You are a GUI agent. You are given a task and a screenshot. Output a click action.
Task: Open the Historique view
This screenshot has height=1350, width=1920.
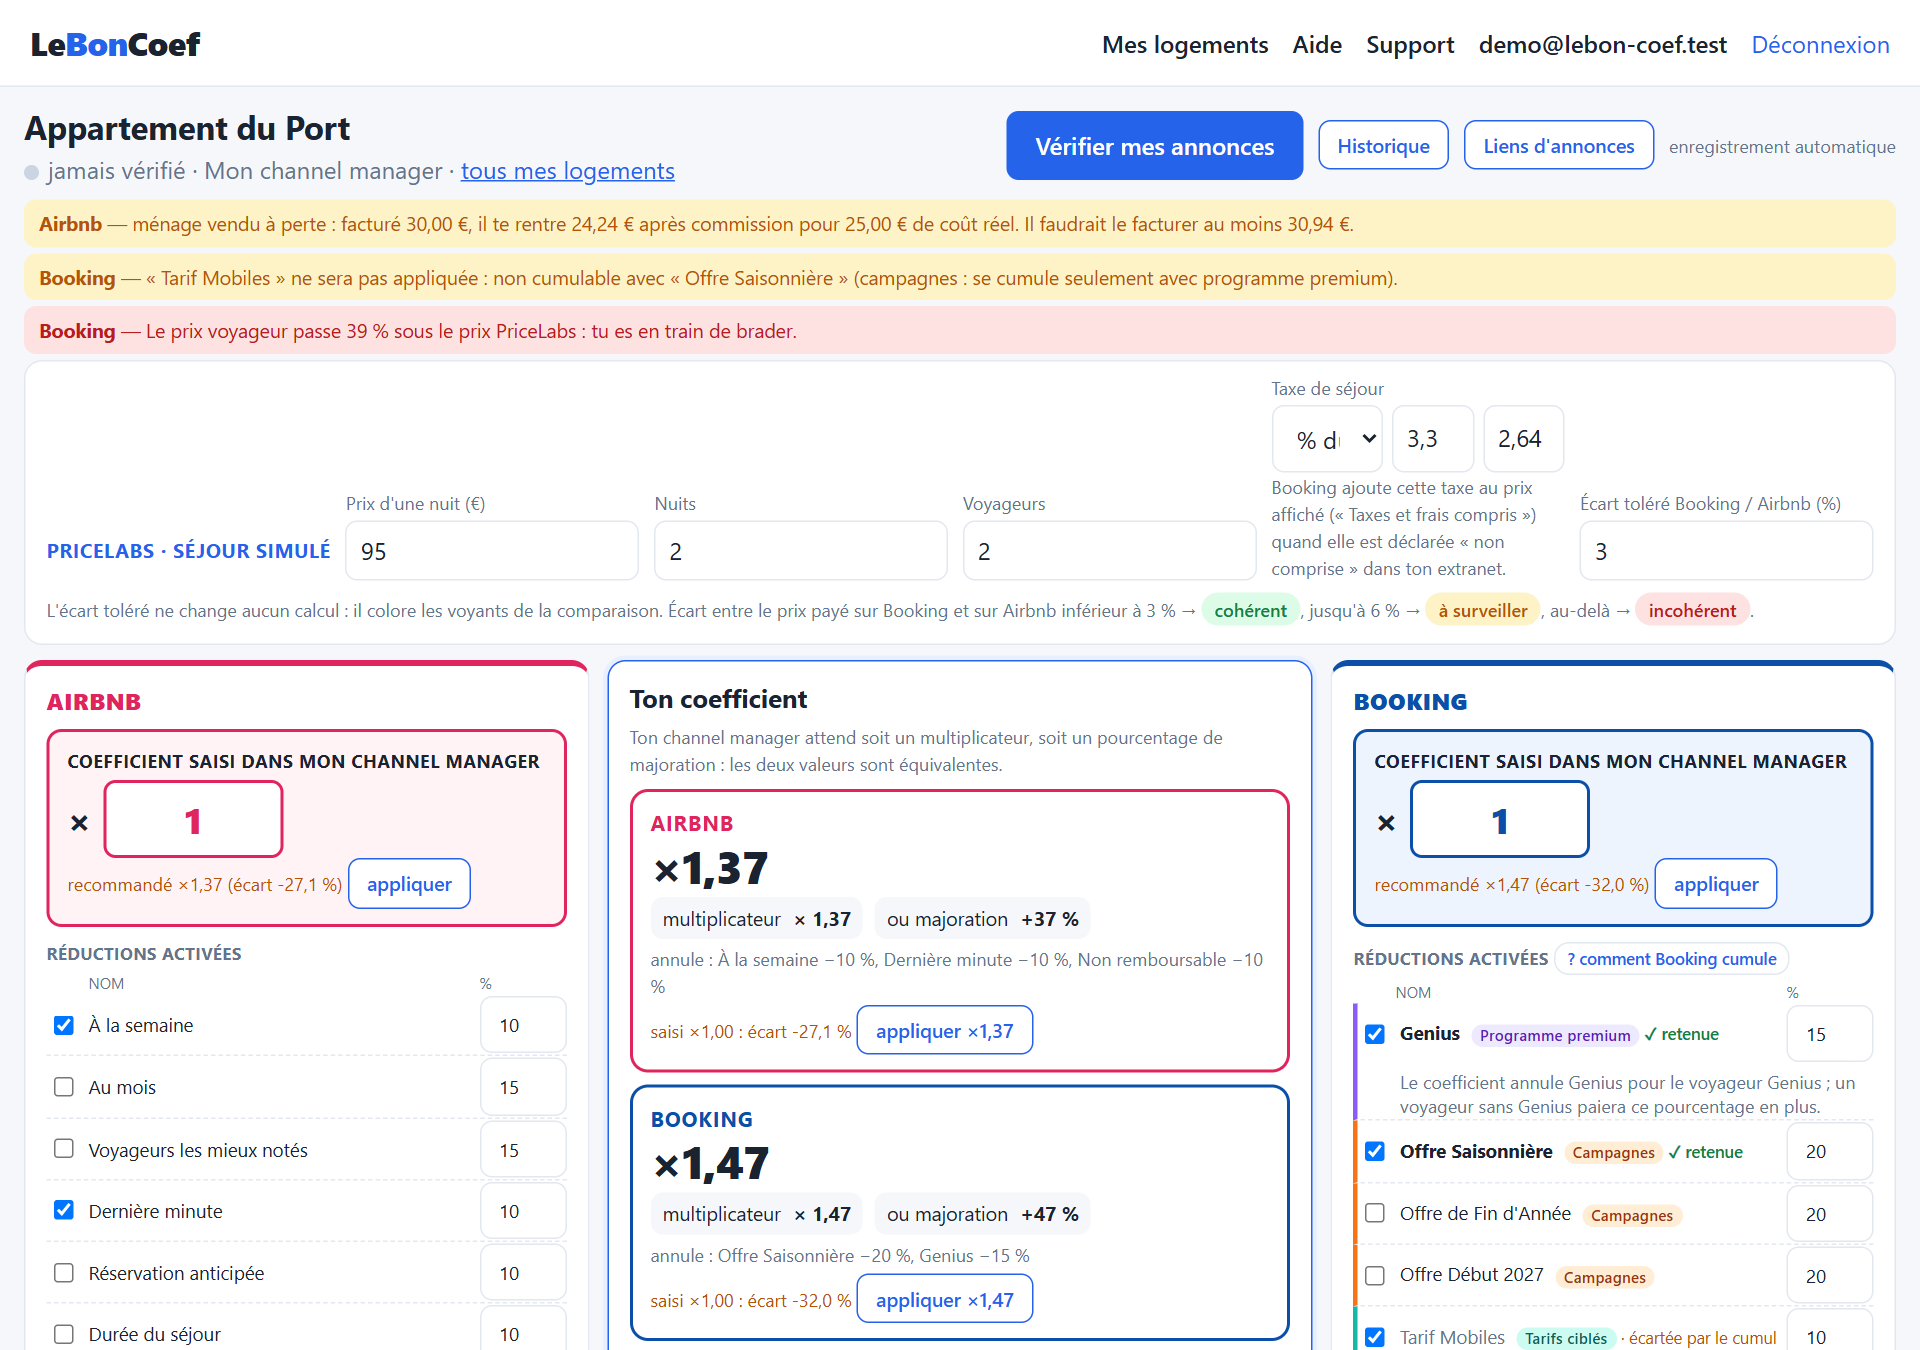(1384, 146)
